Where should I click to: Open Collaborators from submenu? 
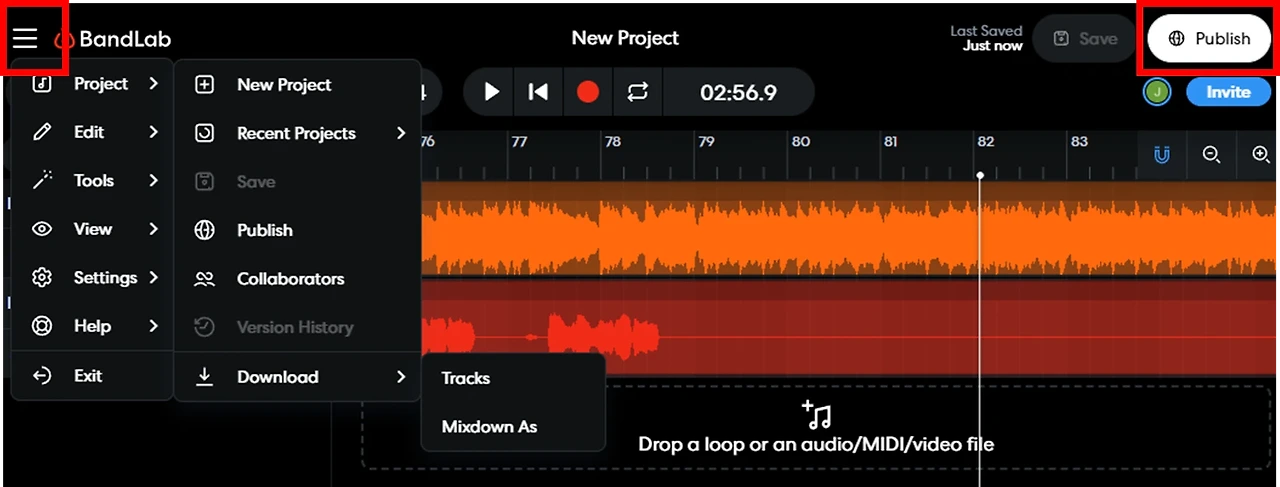coord(298,279)
